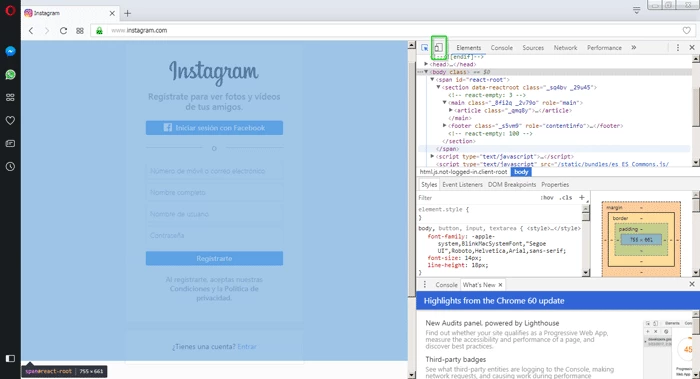The image size is (700, 379).
Task: Collapse the span react-root node
Action: coord(432,79)
